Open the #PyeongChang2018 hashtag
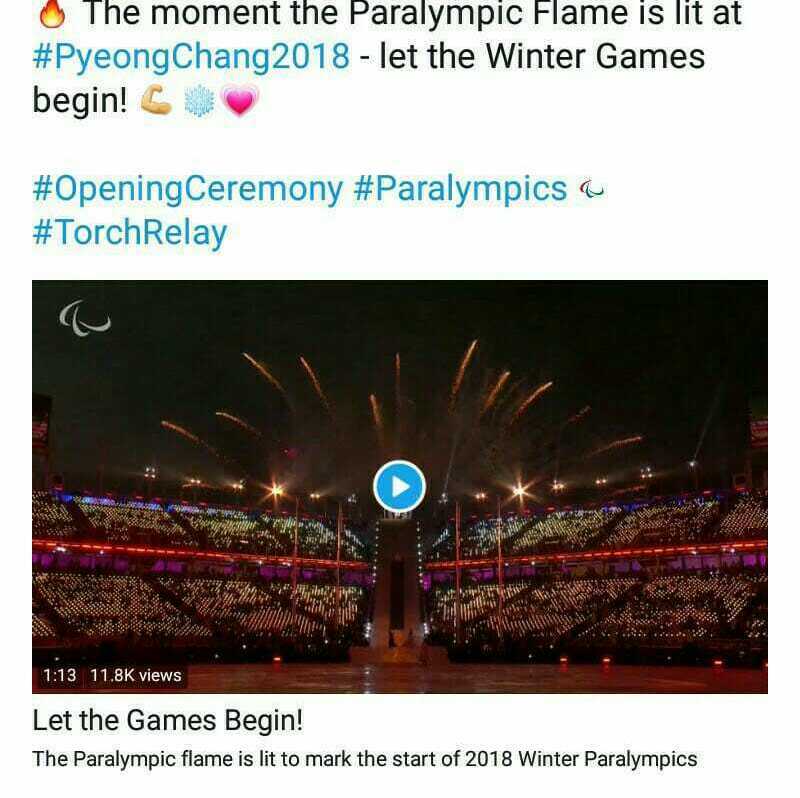Screen dimensions: 800x798 coord(191,55)
